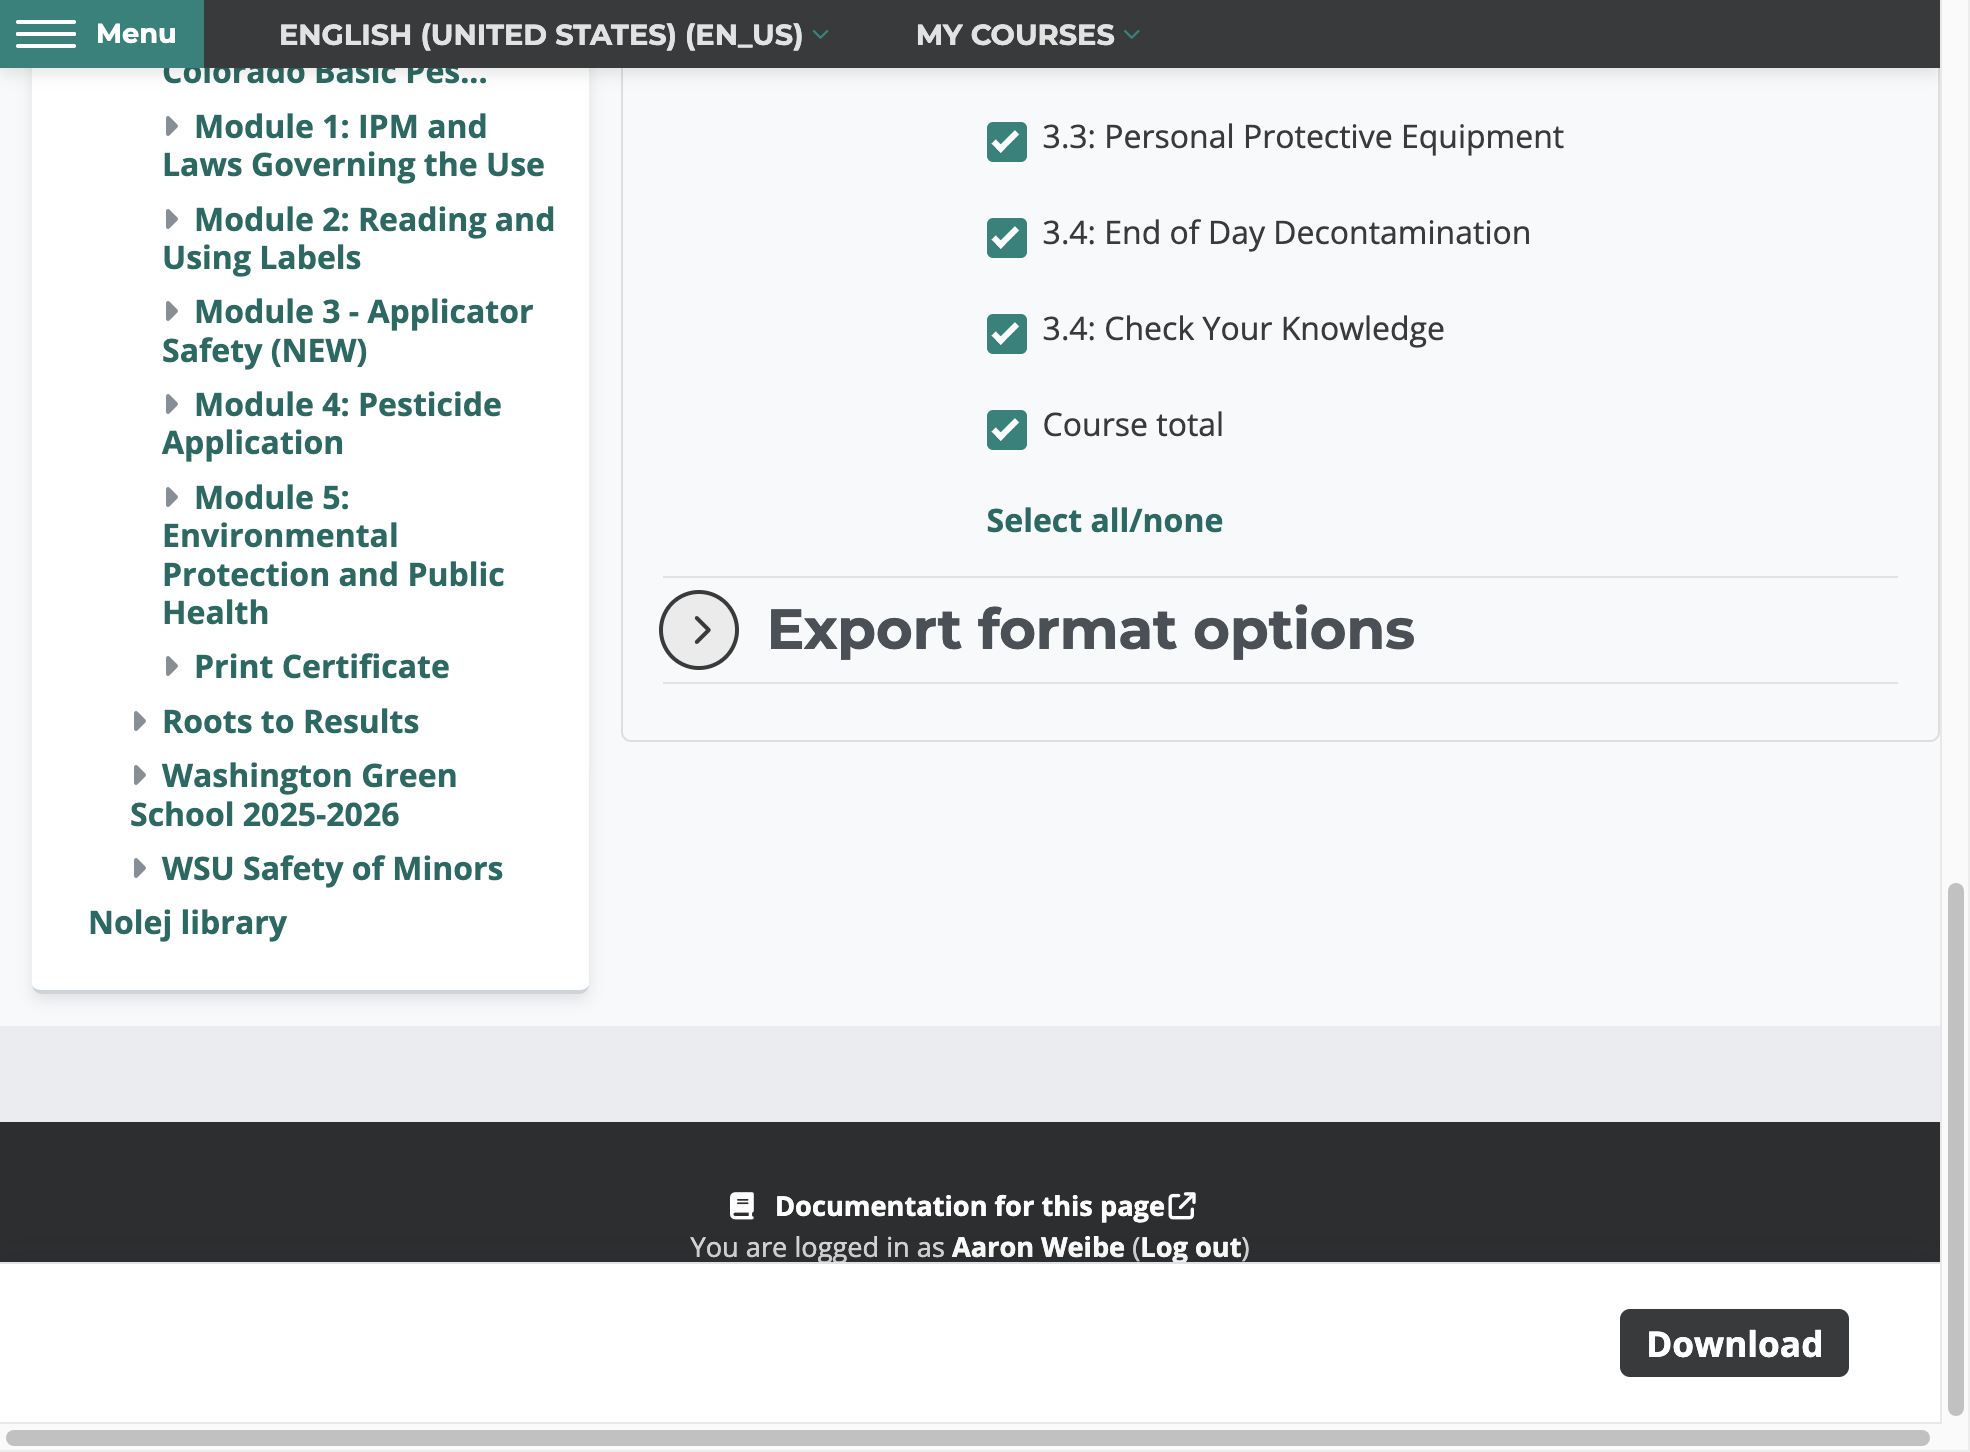The height and width of the screenshot is (1452, 1970).
Task: Open the English (United States) language dropdown
Action: tap(553, 34)
